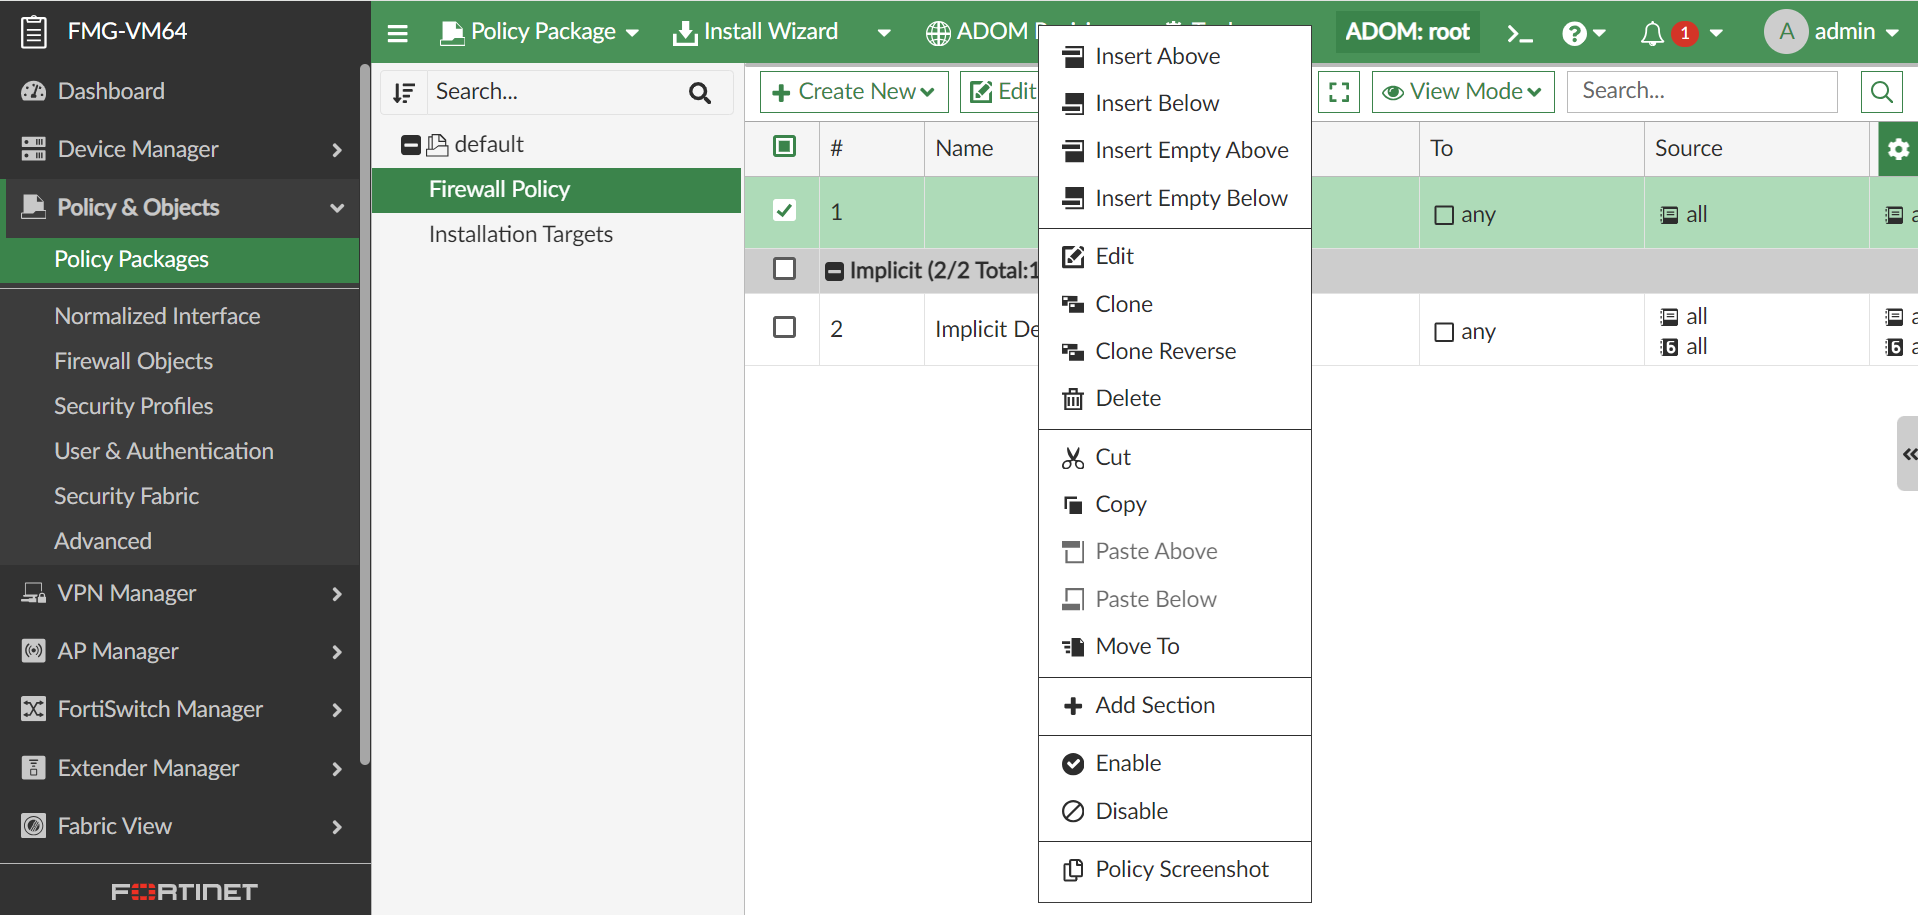Click the sort order icon in tree panel
Viewport: 1918px width, 915px height.
tap(404, 93)
